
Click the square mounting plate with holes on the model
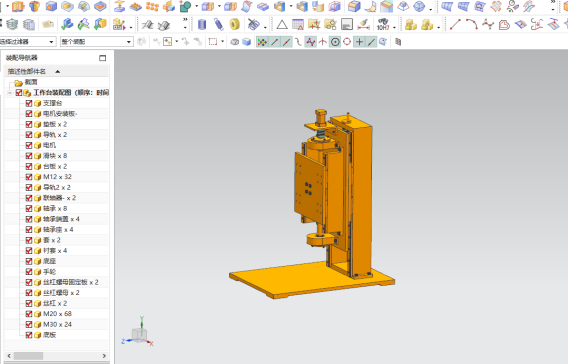[309, 188]
